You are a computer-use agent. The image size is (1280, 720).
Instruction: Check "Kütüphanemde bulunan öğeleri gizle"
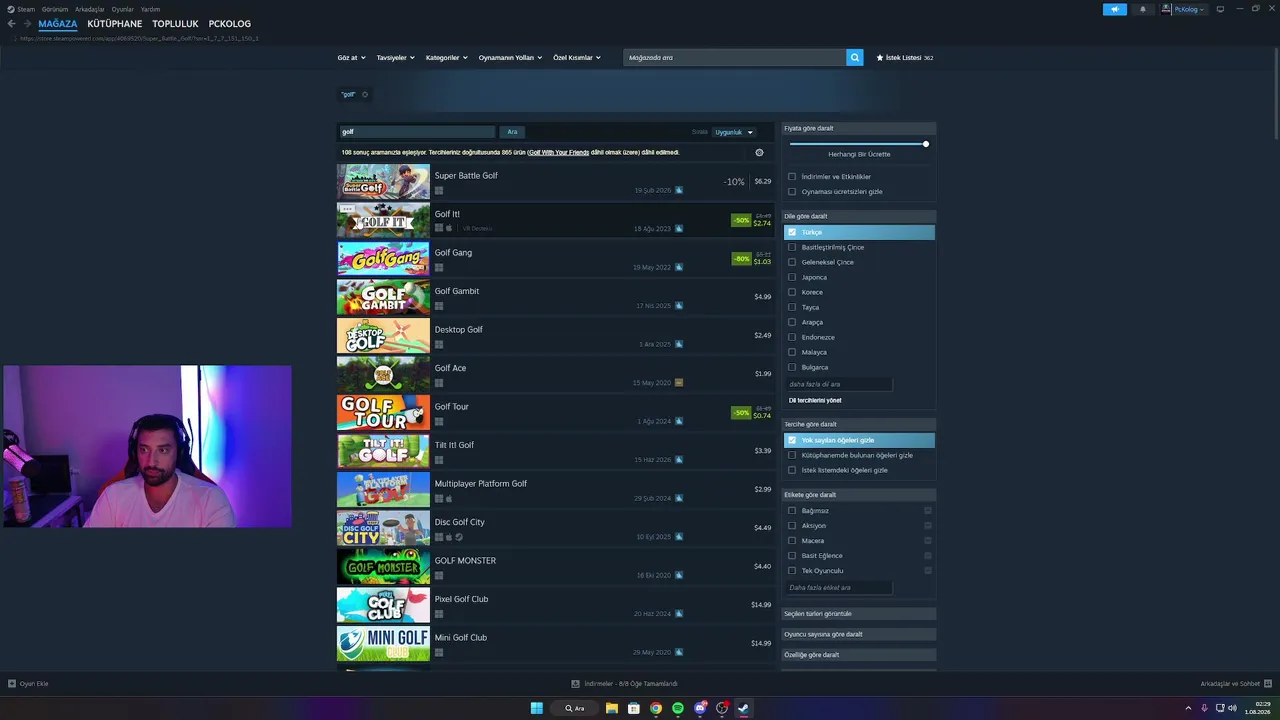pos(792,455)
